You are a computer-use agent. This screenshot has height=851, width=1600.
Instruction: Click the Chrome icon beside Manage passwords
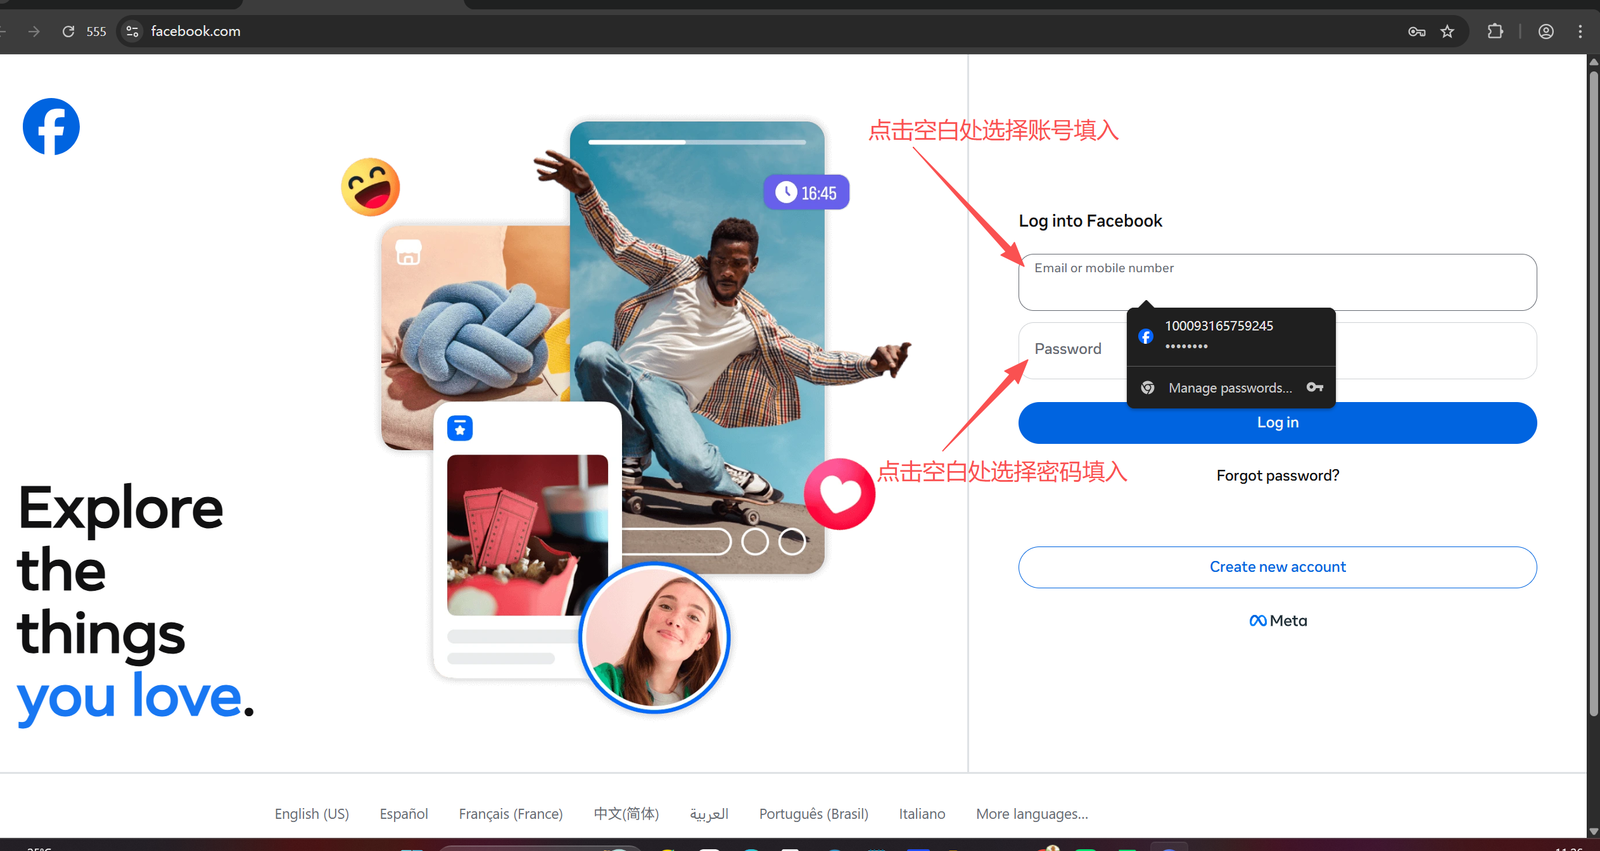click(x=1148, y=387)
